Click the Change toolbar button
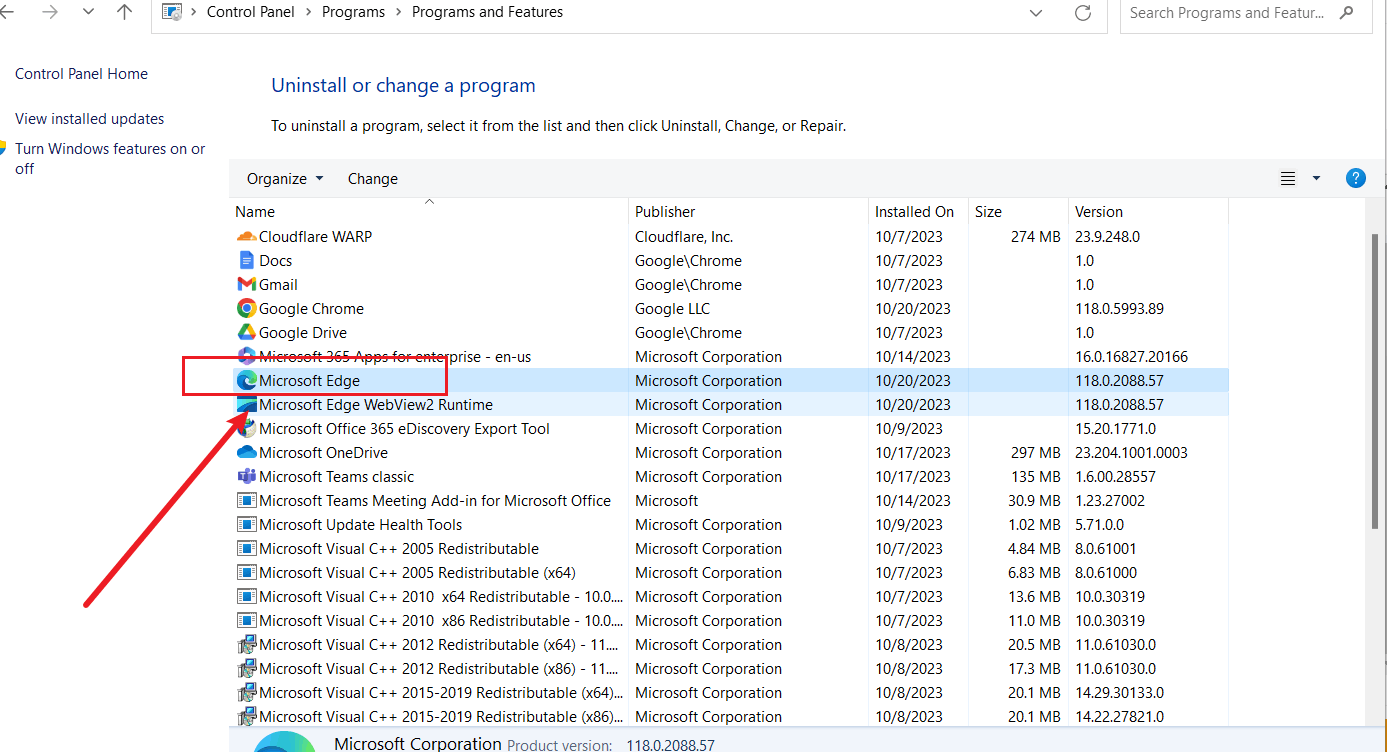 pos(373,179)
